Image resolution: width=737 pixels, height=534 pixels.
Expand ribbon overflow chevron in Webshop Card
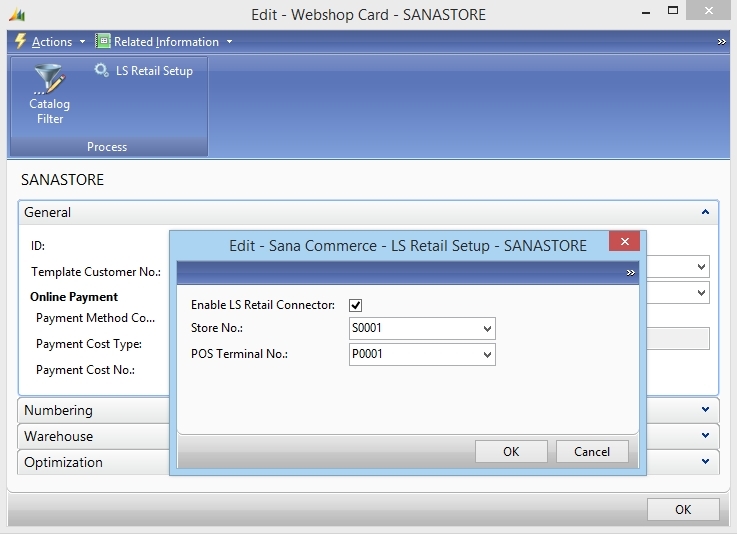(721, 42)
